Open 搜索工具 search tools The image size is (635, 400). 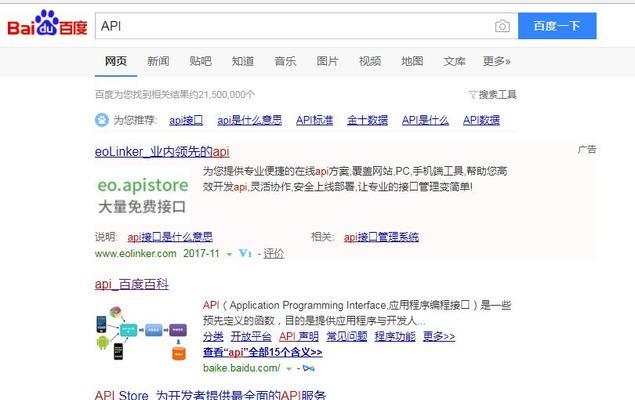[x=497, y=95]
